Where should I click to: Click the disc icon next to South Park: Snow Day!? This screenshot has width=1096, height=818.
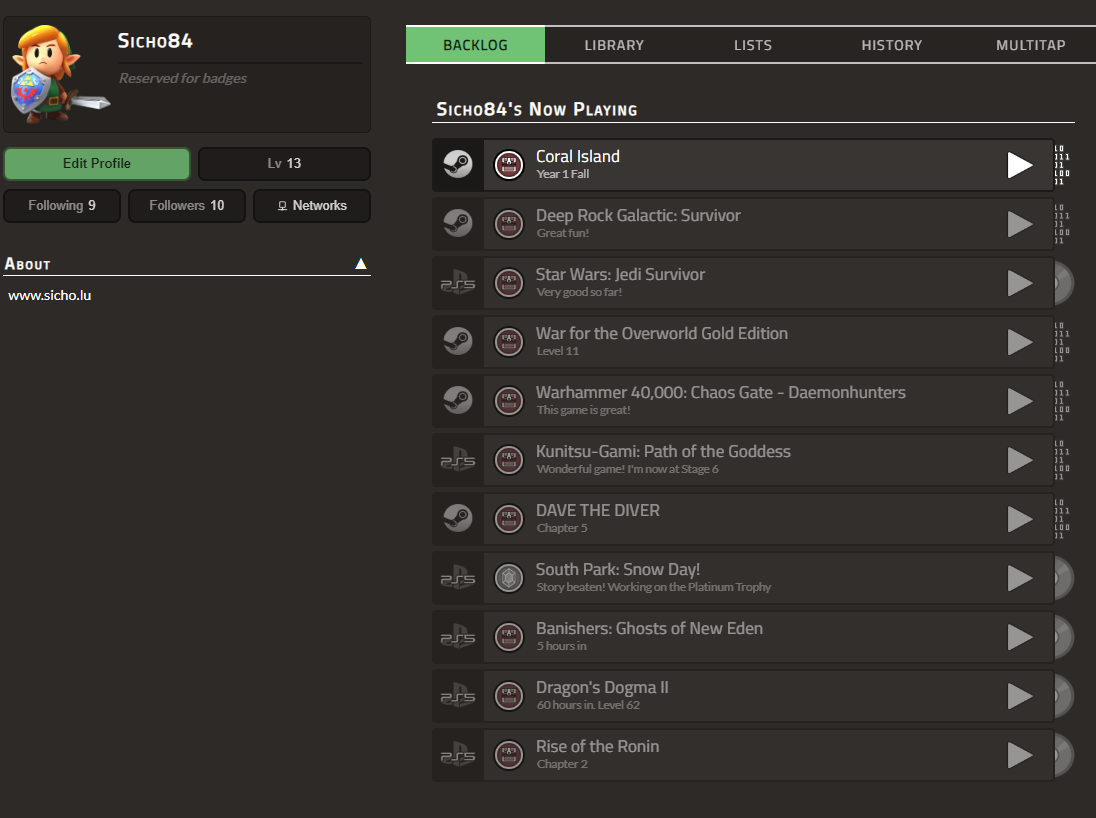[1063, 578]
